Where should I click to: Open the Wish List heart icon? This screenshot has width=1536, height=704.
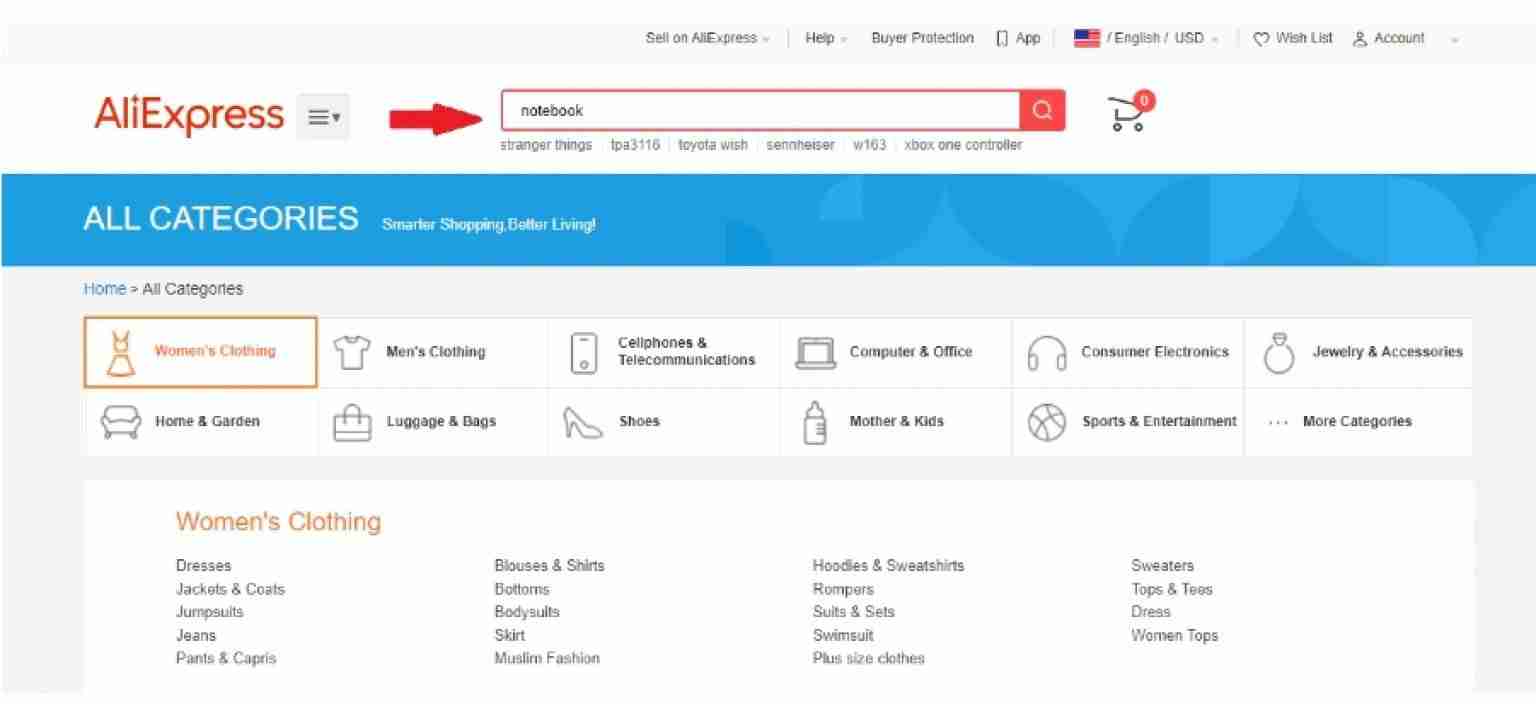(1261, 38)
